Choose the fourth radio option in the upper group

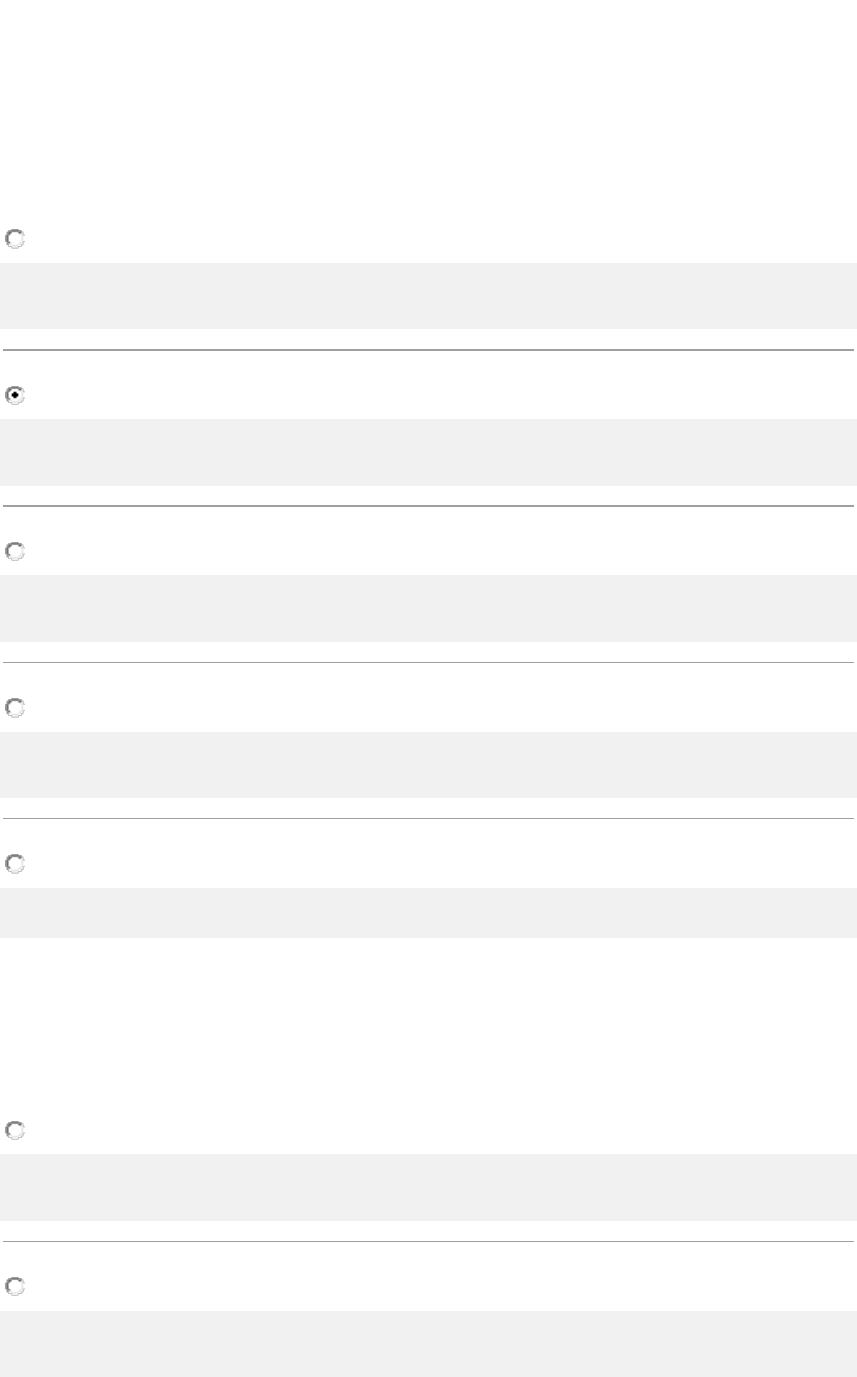(15, 707)
